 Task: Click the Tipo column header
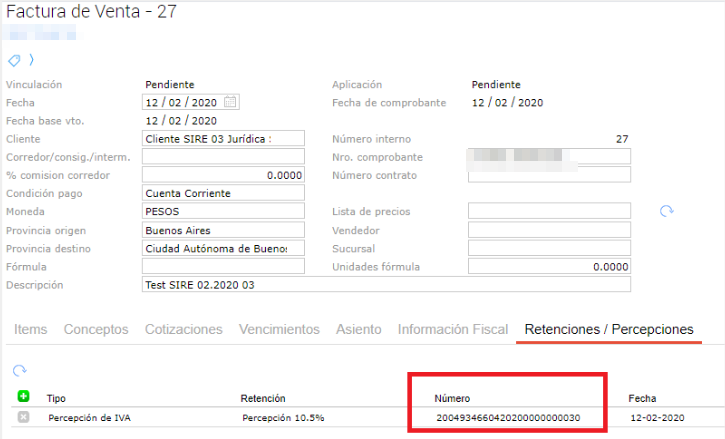click(56, 398)
